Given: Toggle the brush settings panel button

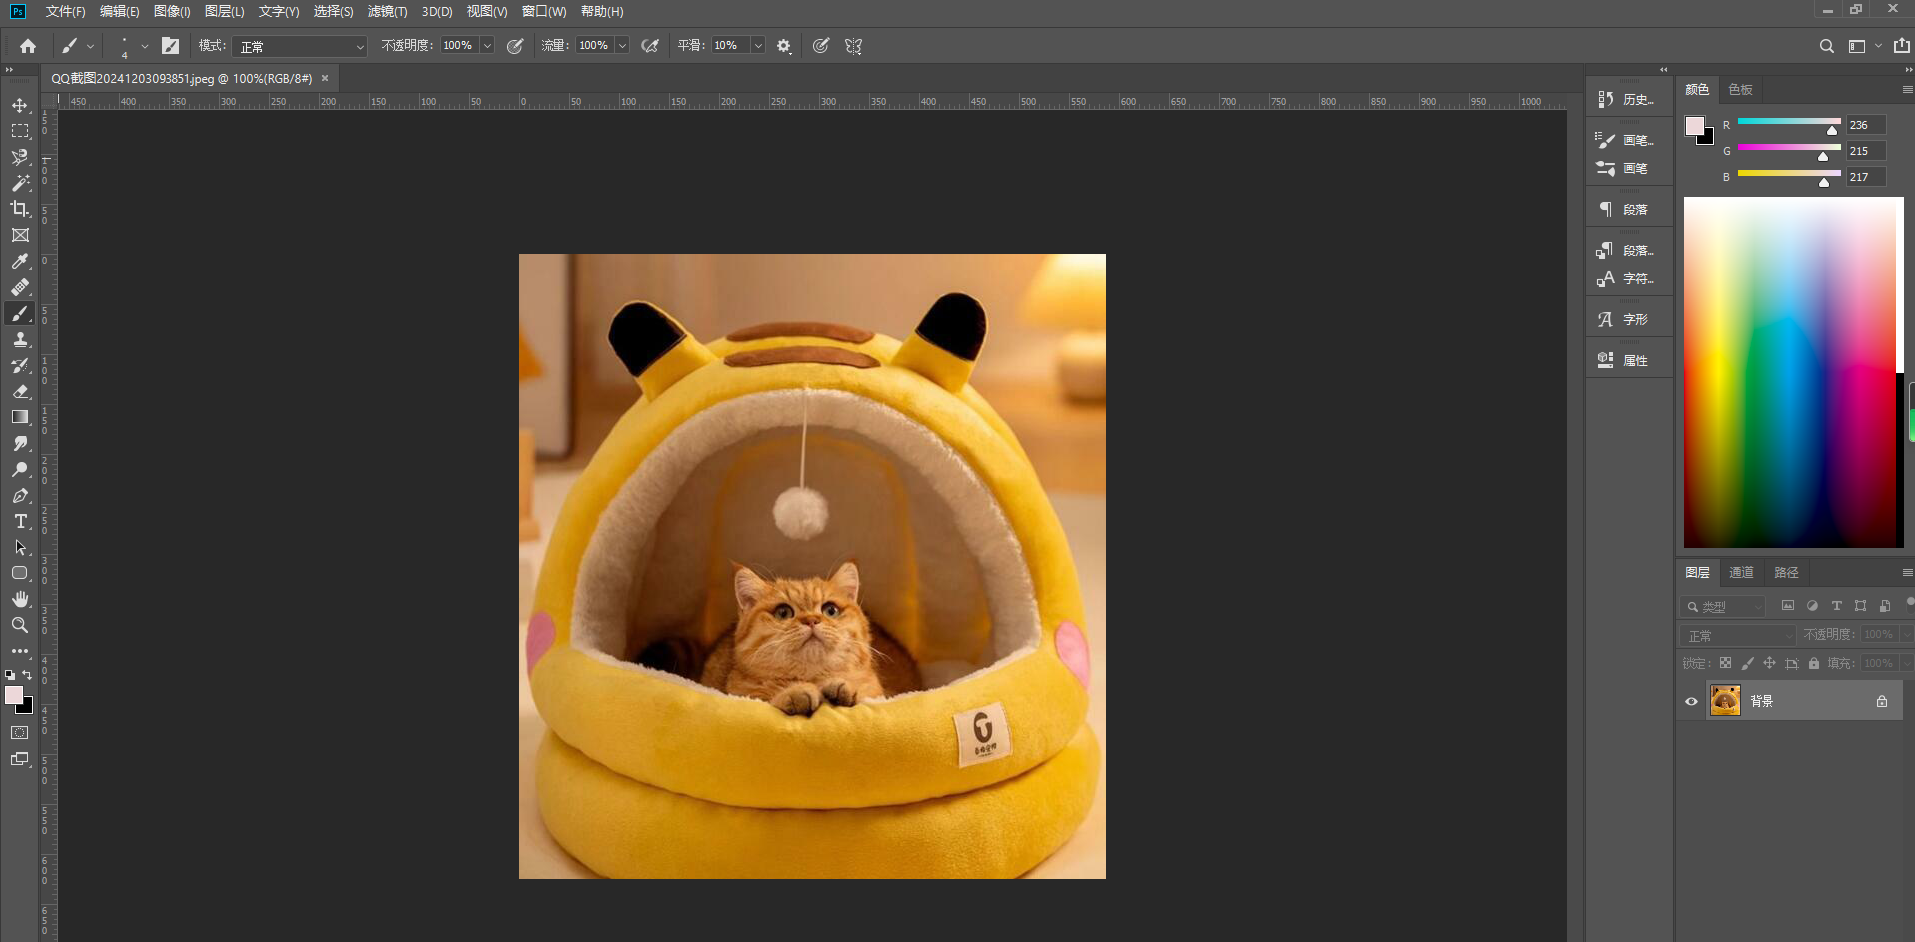Looking at the screenshot, I should [170, 46].
